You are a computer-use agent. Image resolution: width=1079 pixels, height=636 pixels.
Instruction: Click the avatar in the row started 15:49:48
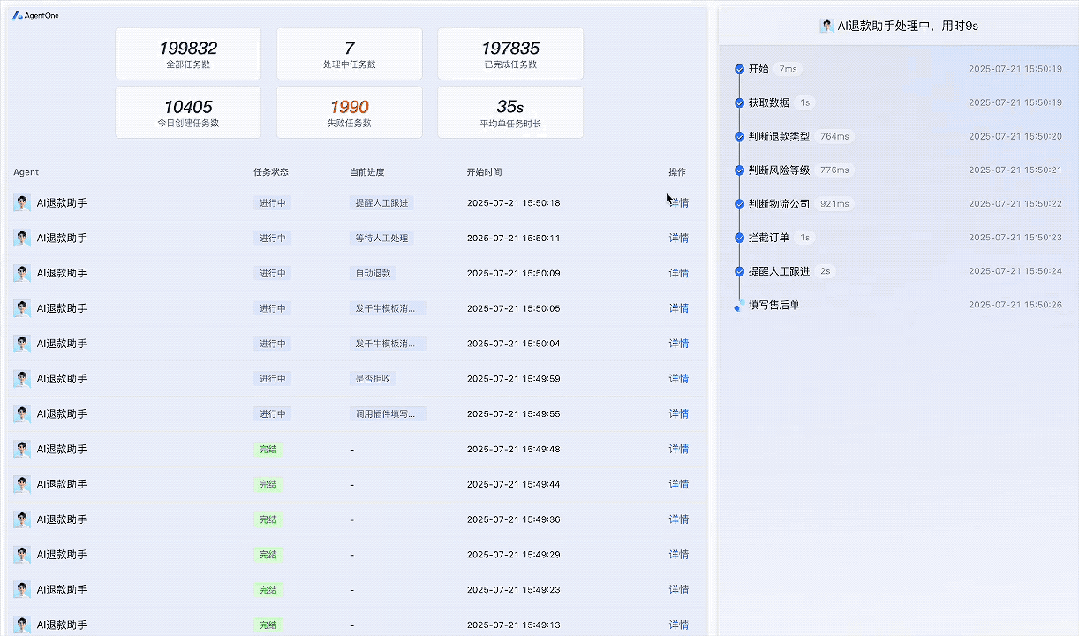(22, 449)
